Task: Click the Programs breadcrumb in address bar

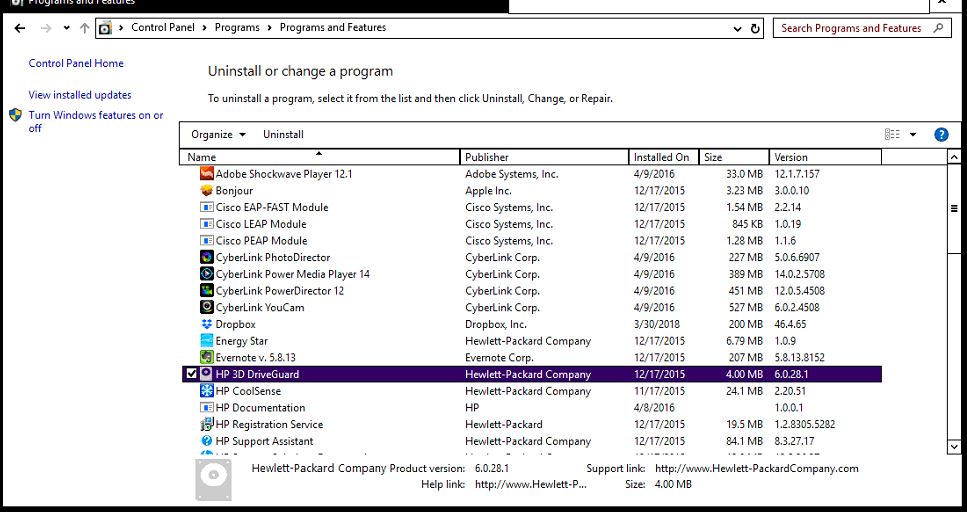Action: 237,28
